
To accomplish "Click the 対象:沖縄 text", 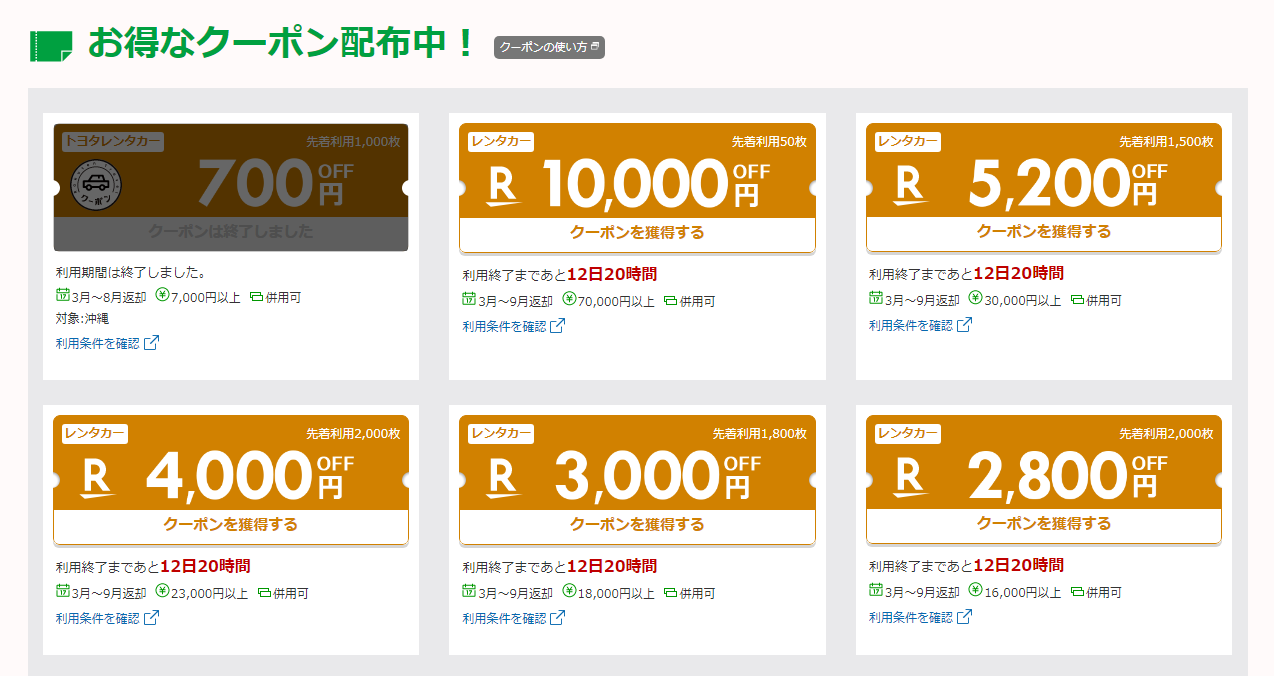I will pyautogui.click(x=82, y=319).
